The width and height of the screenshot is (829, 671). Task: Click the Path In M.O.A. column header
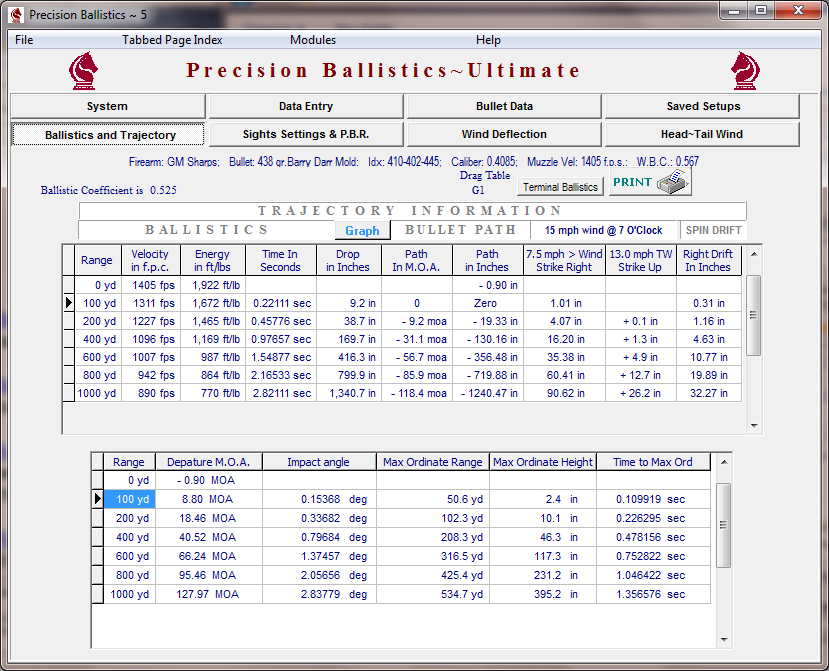point(417,260)
